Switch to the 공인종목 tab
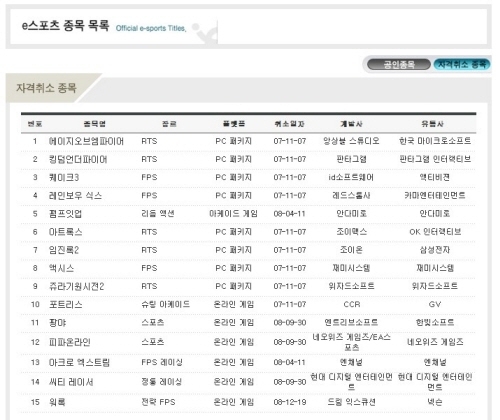This screenshot has height=420, width=500. (399, 64)
